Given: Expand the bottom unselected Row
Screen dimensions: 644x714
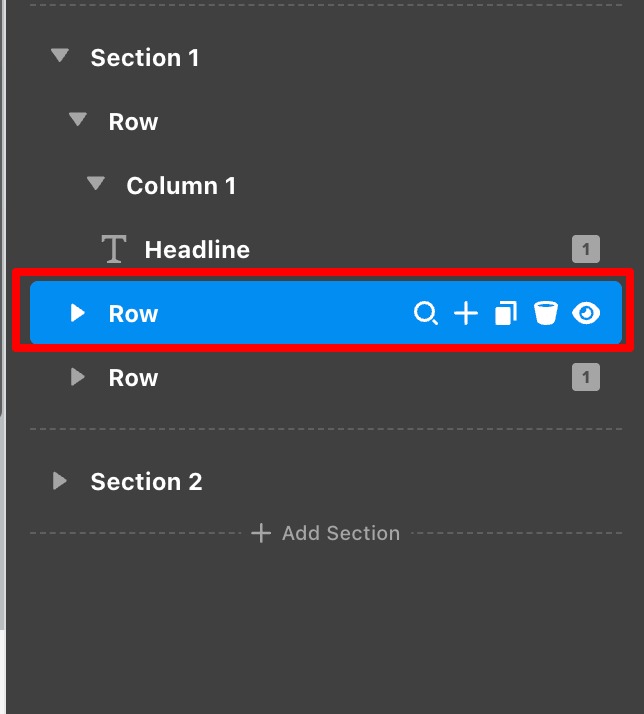Looking at the screenshot, I should coord(78,377).
